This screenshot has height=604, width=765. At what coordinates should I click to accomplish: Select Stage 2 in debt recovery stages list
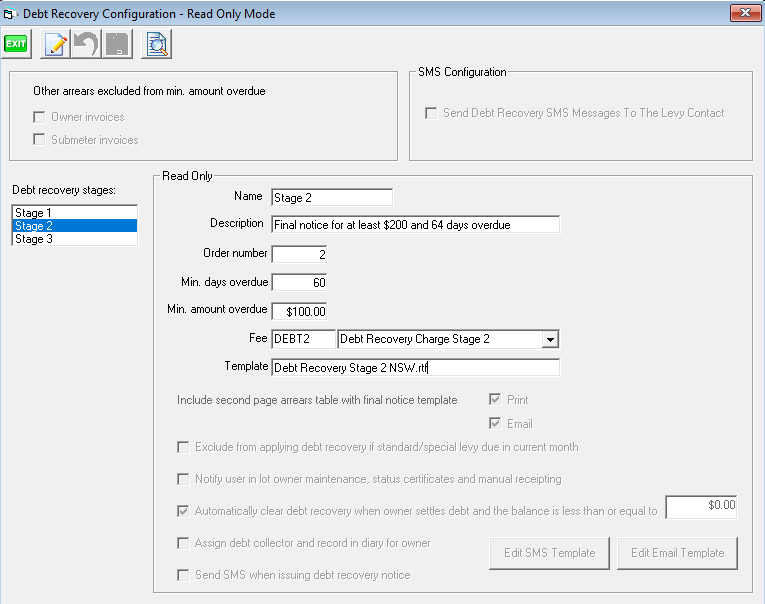[x=75, y=226]
